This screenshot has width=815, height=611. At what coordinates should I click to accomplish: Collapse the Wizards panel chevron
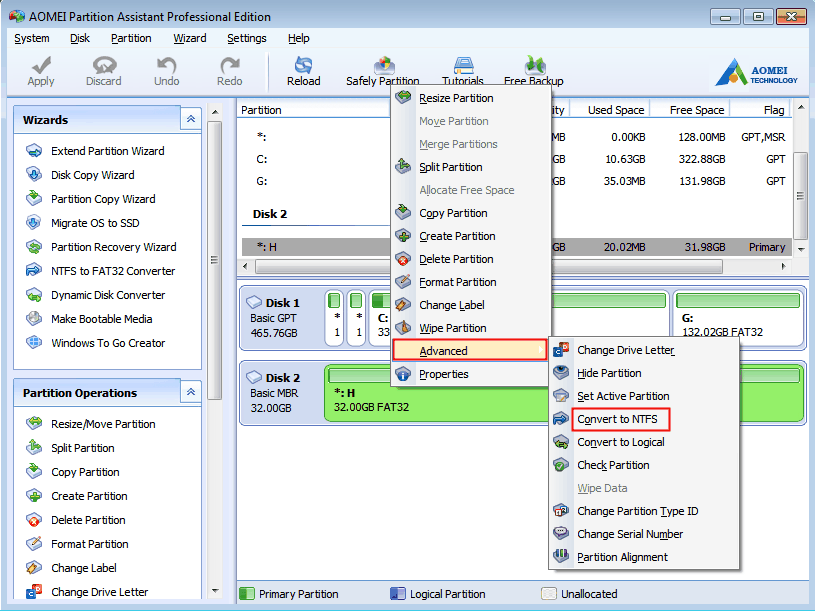(x=191, y=119)
